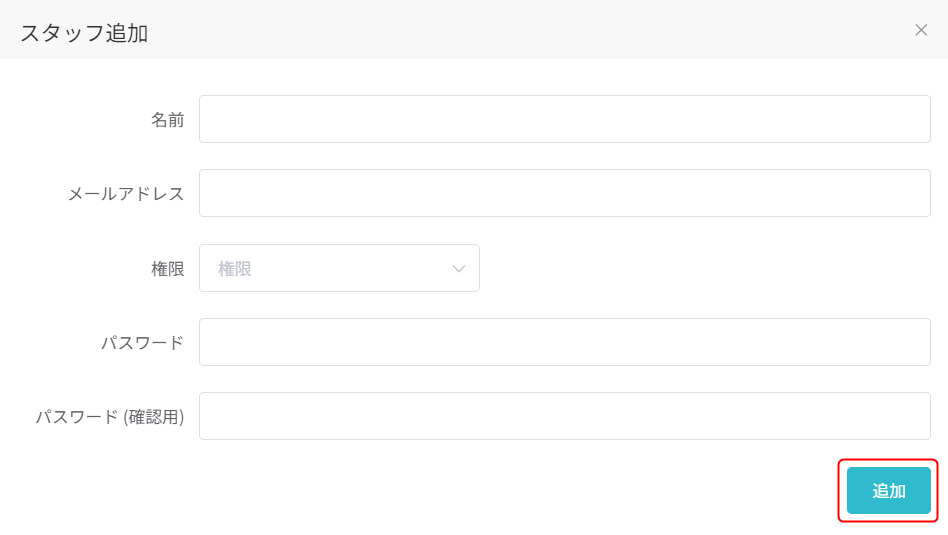948x535 pixels.
Task: Click into the メールアドレス input box
Action: 565,193
